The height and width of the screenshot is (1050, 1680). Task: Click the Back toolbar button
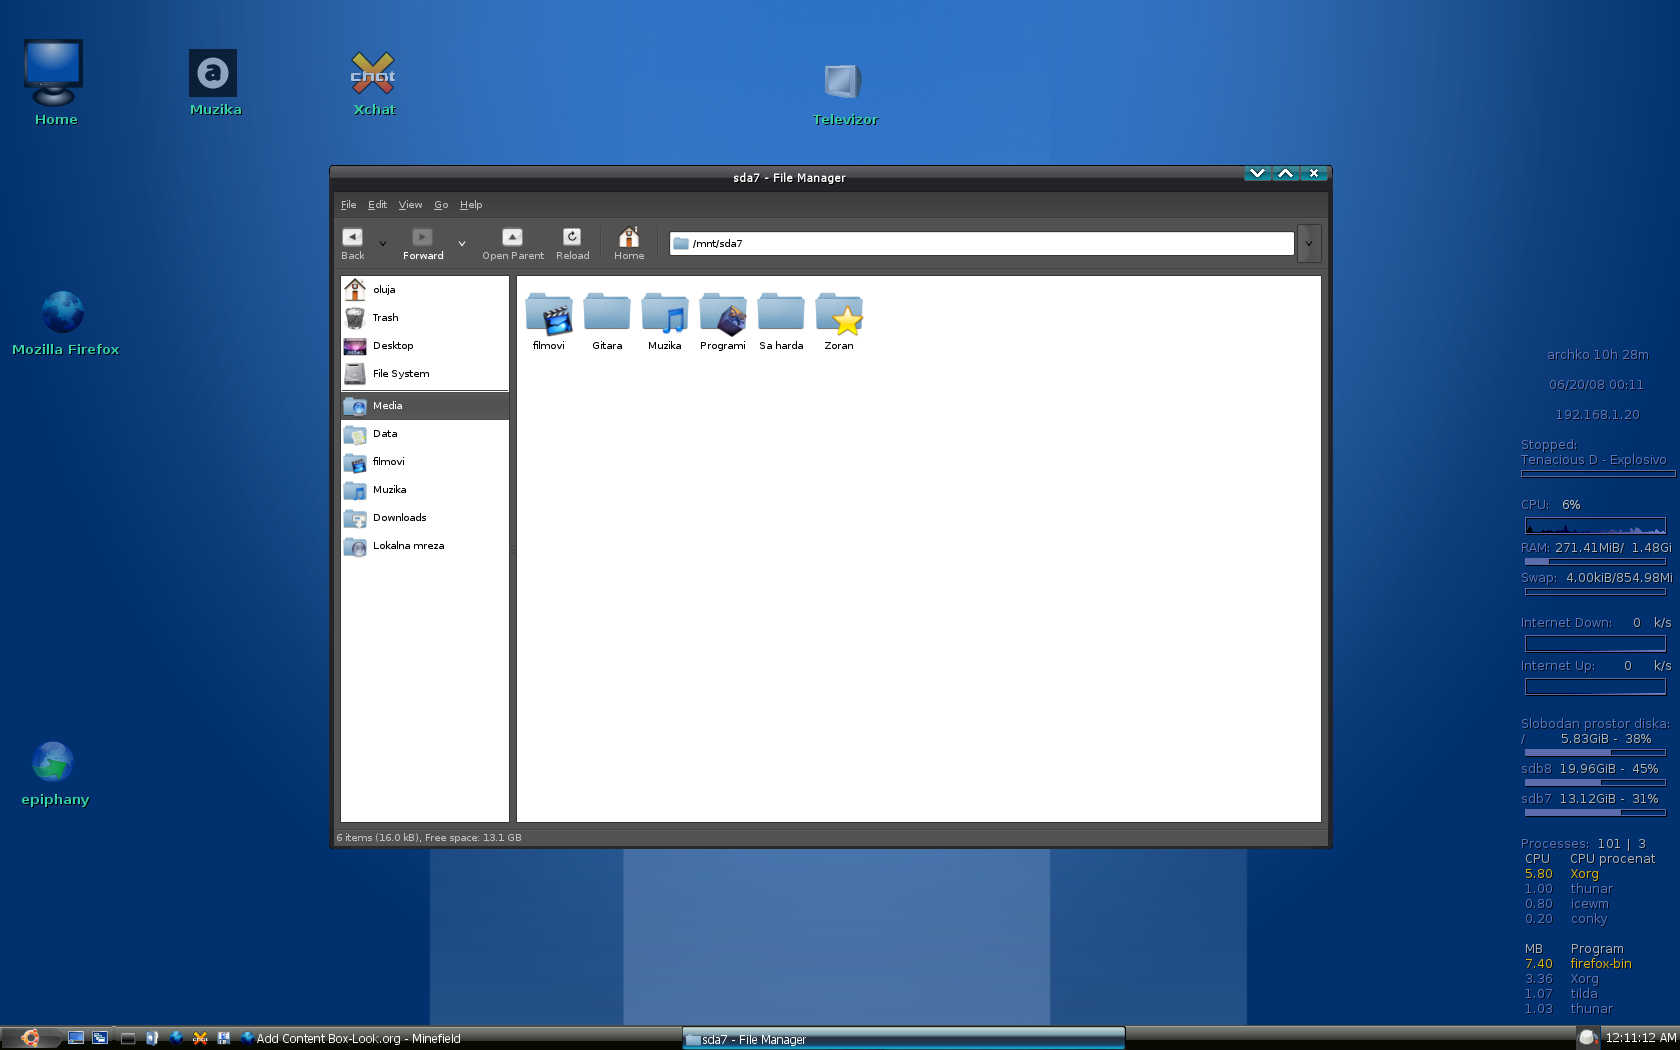[353, 243]
